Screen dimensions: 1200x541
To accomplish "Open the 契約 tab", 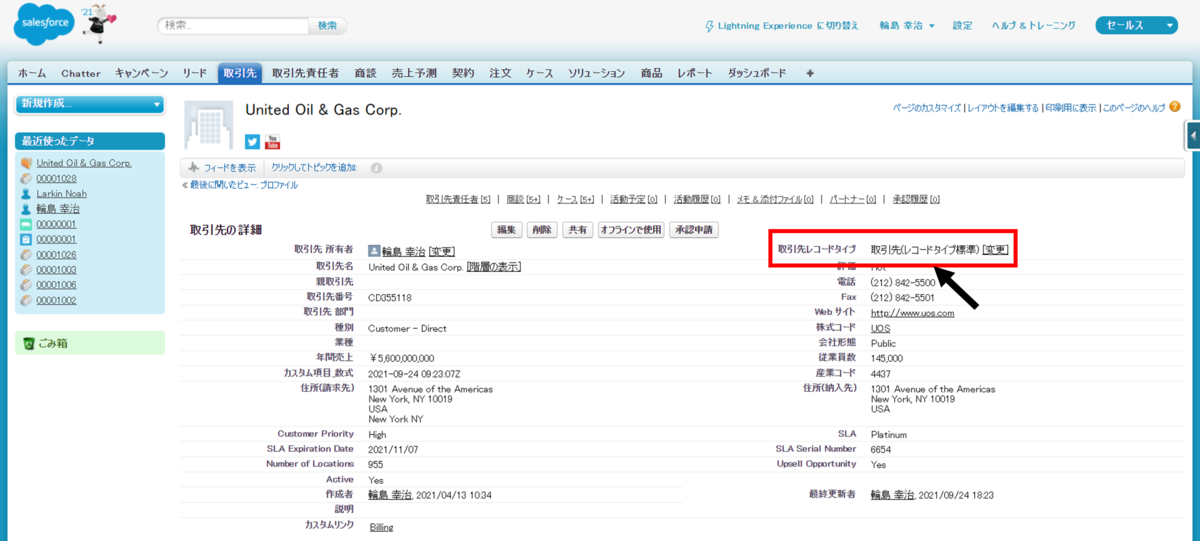I will tap(463, 73).
